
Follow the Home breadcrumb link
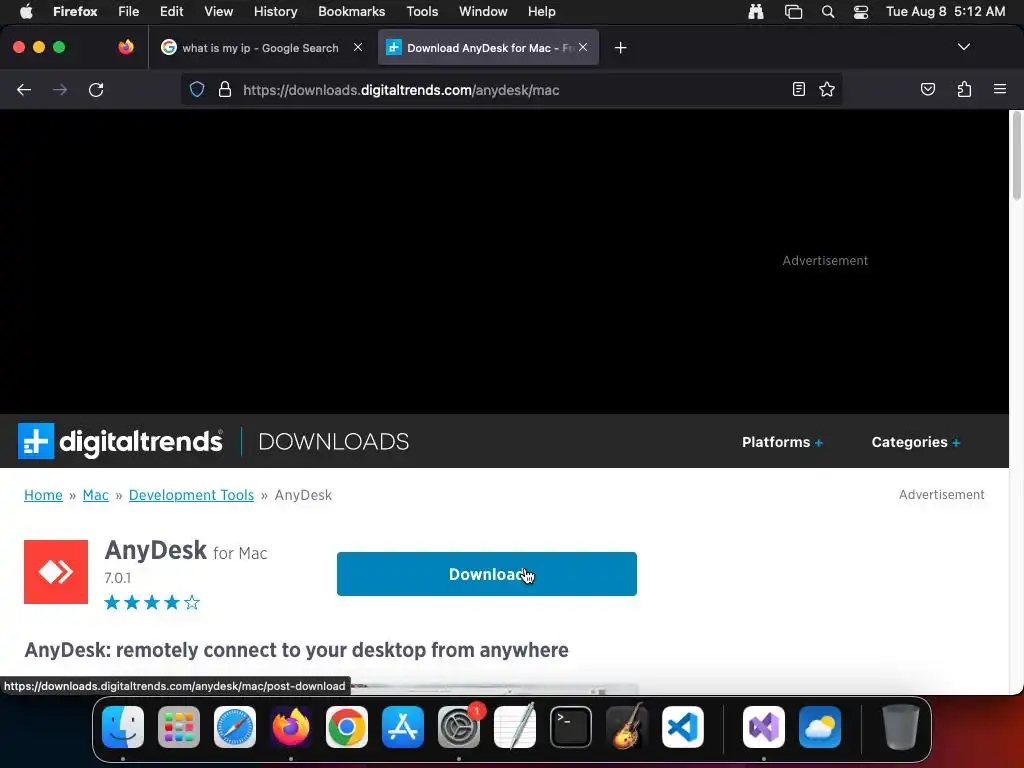point(43,495)
